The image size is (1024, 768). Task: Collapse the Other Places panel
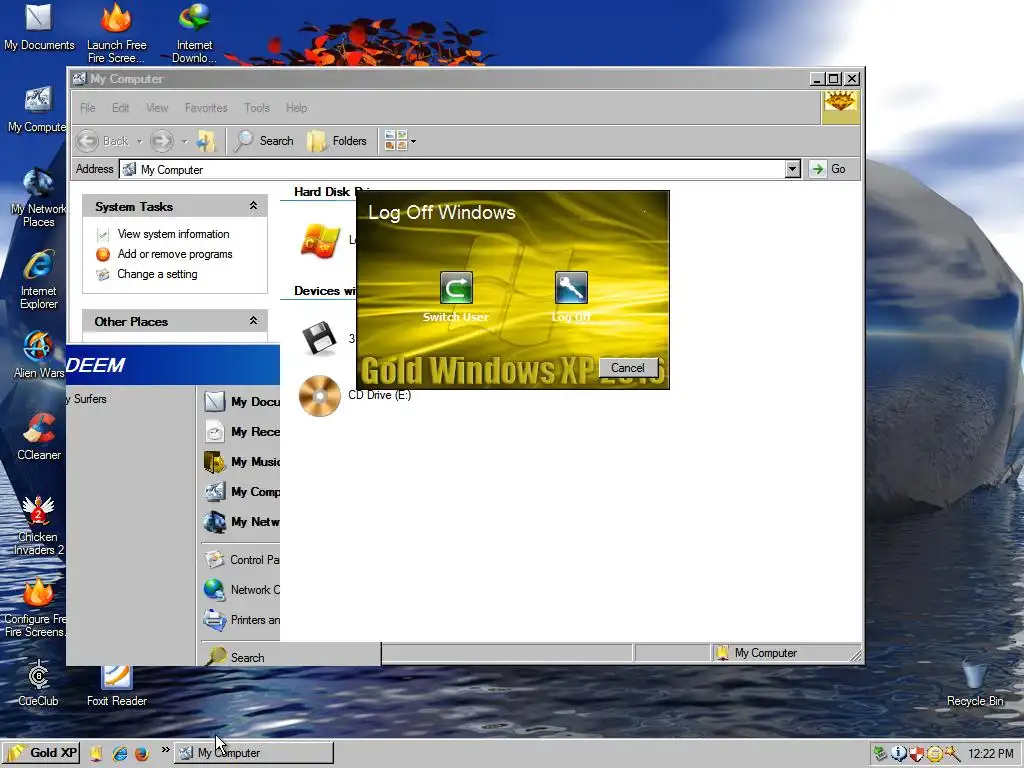coord(253,321)
